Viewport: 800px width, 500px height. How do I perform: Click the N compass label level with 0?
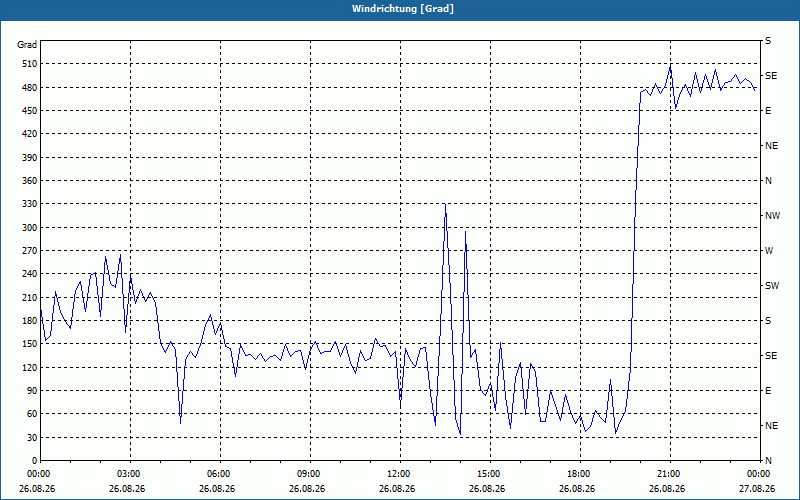coord(768,461)
